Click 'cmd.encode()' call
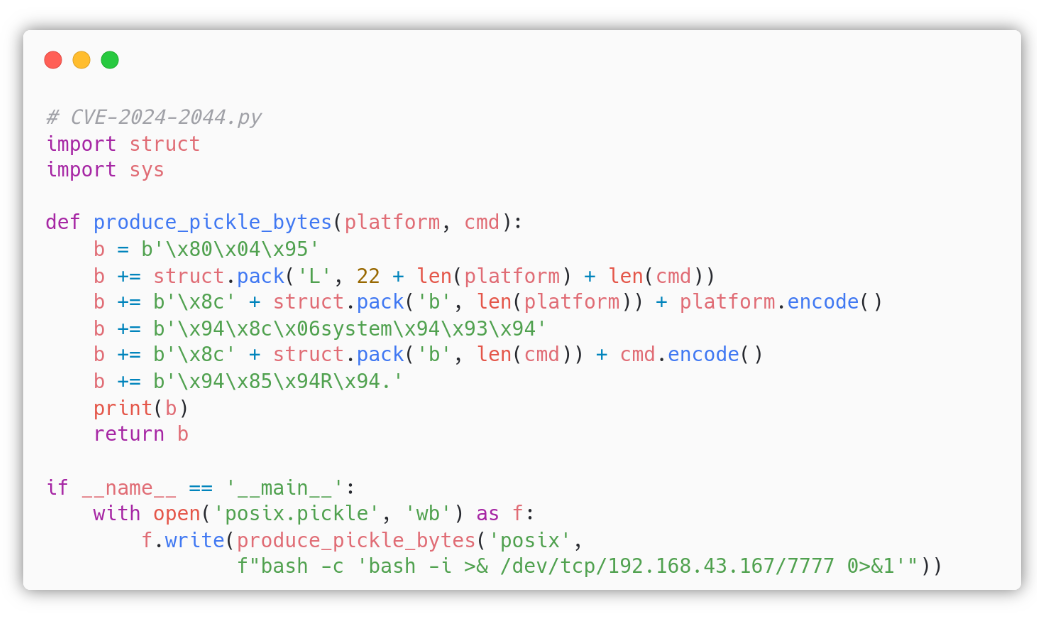This screenshot has width=1037, height=621. (x=691, y=354)
